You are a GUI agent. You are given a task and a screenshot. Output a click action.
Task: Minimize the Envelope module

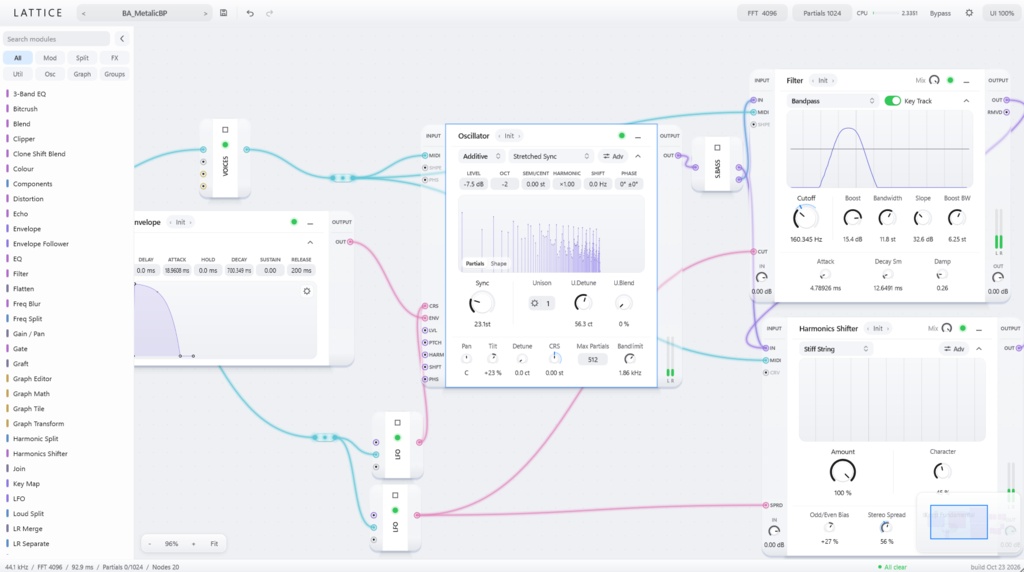click(x=310, y=223)
